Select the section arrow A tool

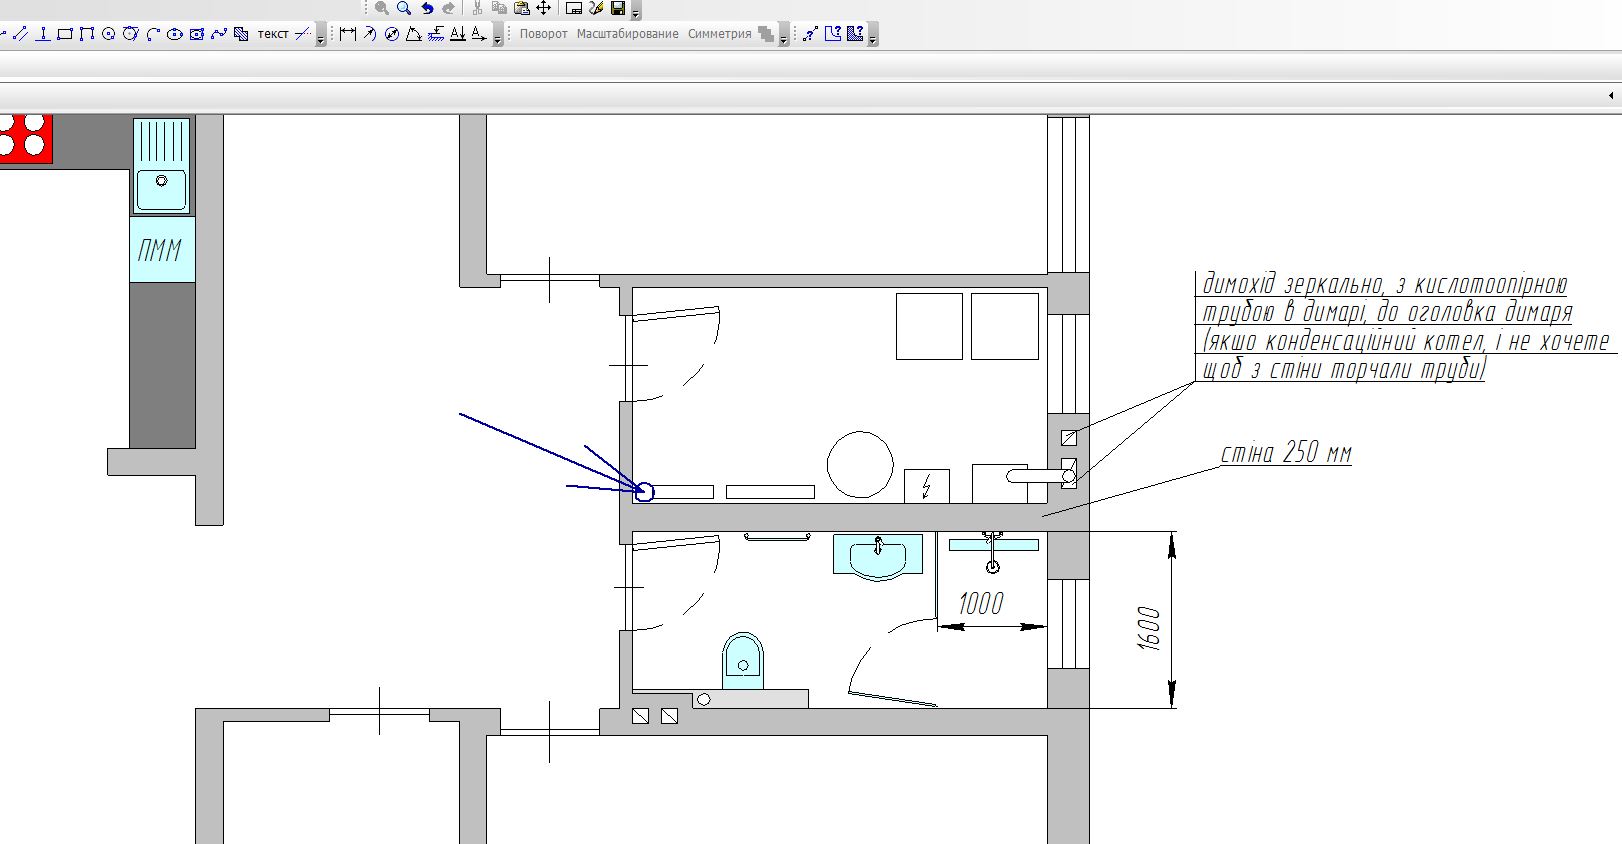pos(457,34)
